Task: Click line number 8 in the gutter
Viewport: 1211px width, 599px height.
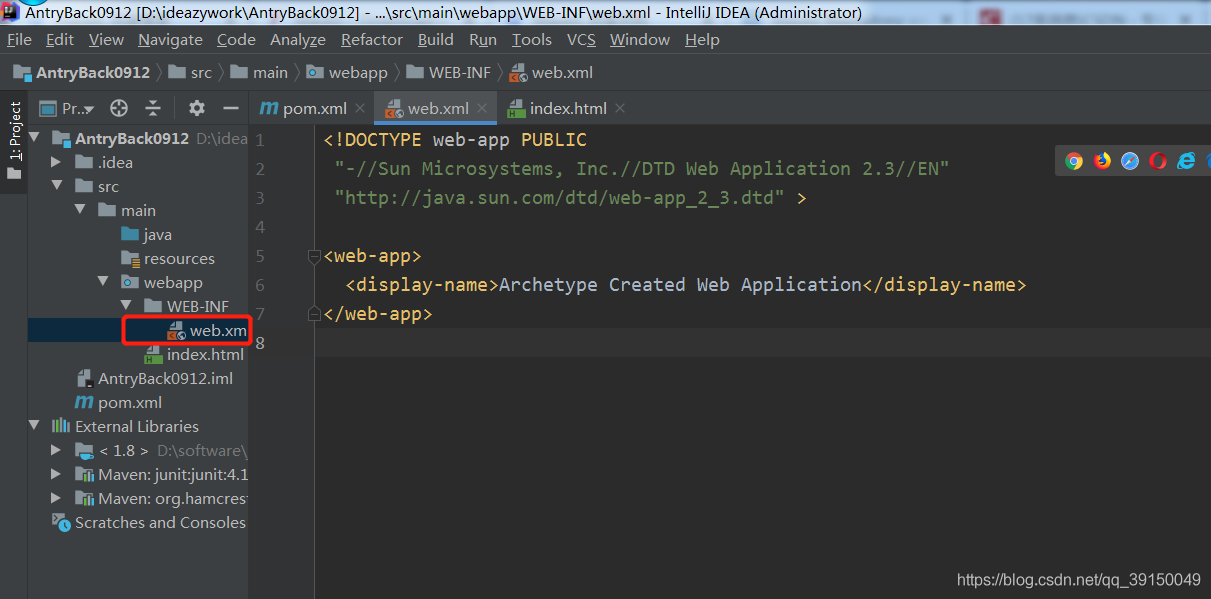Action: click(x=260, y=343)
